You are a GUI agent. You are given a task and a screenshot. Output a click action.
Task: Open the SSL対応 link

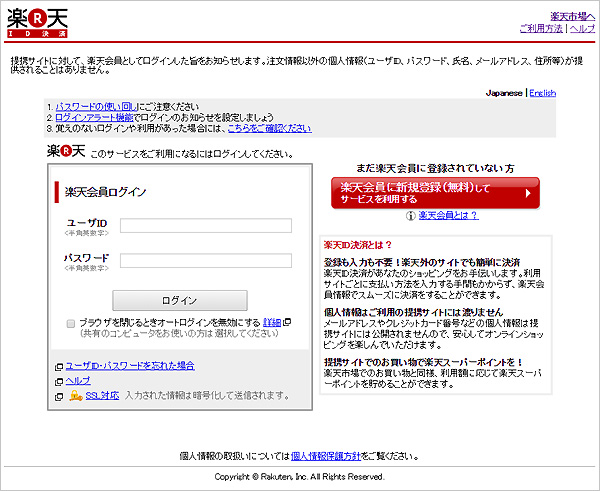[x=102, y=396]
